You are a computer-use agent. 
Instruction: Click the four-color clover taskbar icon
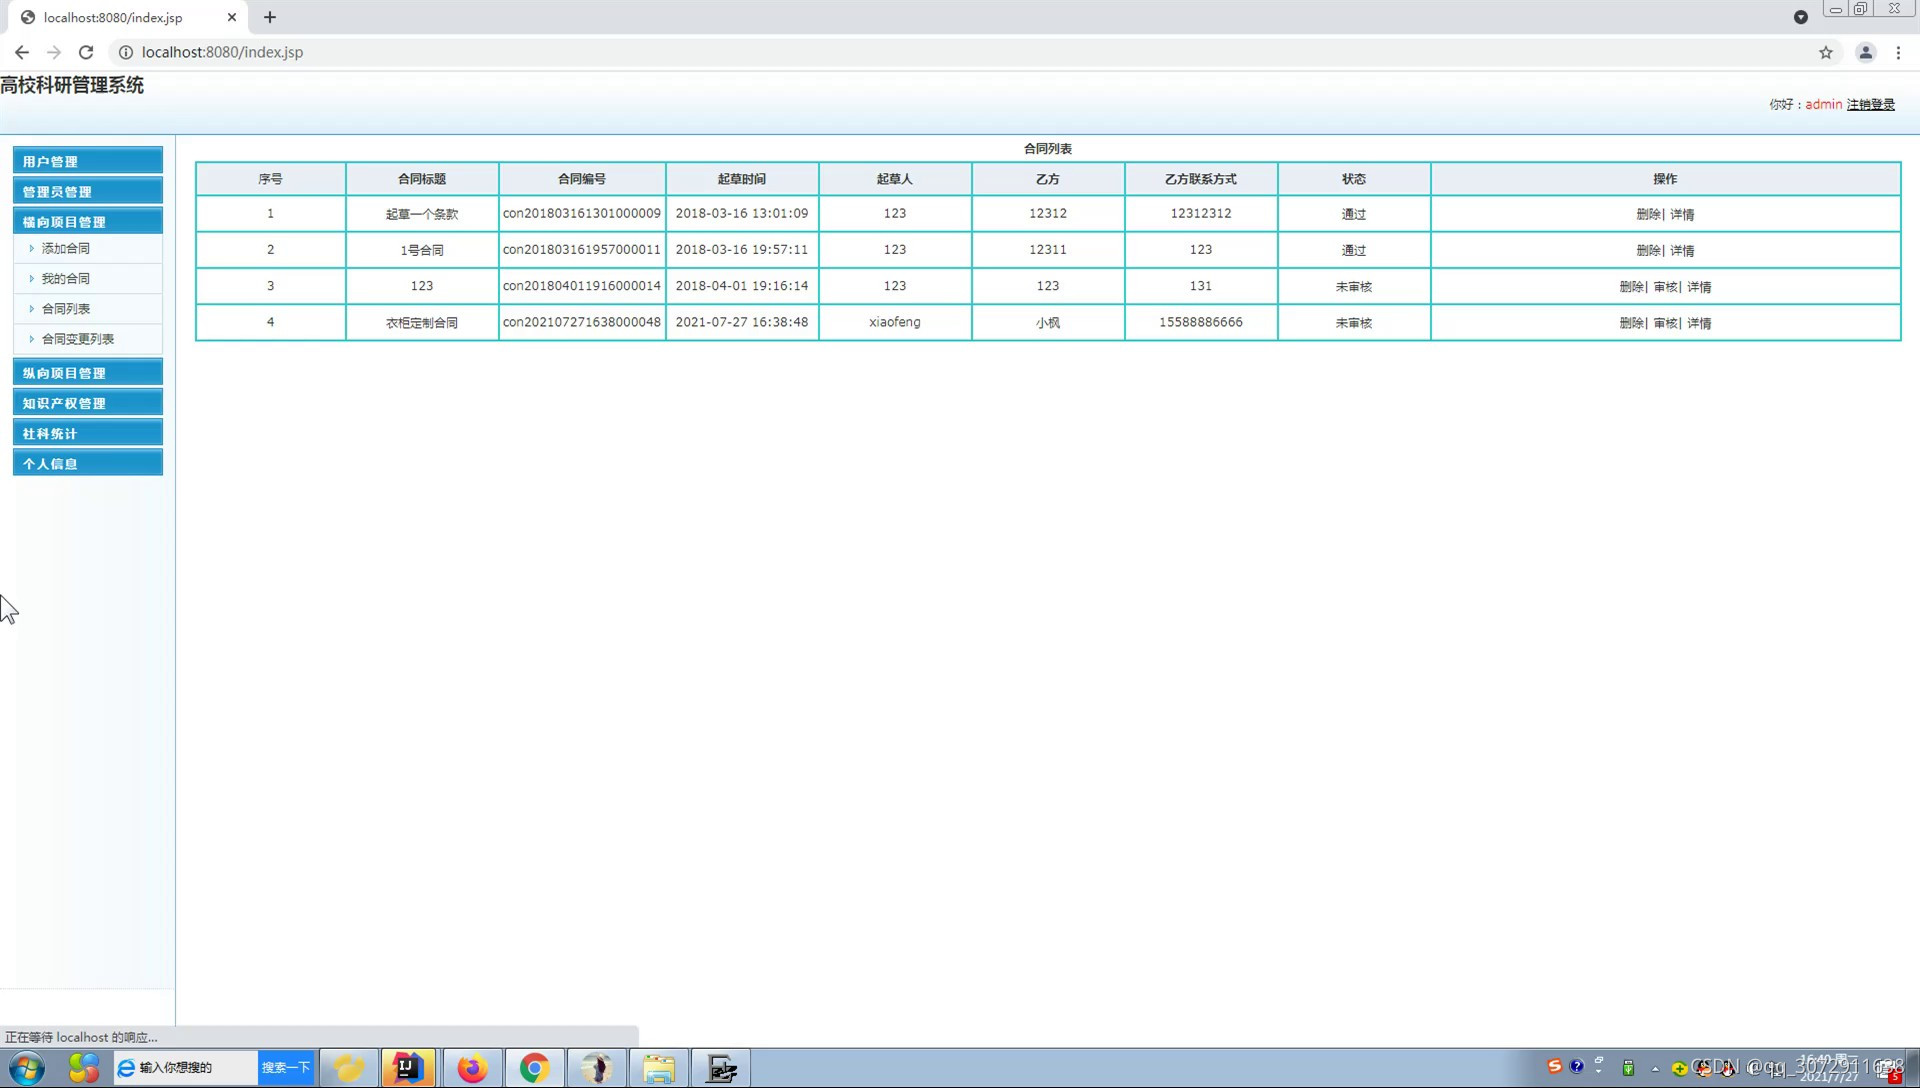tap(84, 1068)
